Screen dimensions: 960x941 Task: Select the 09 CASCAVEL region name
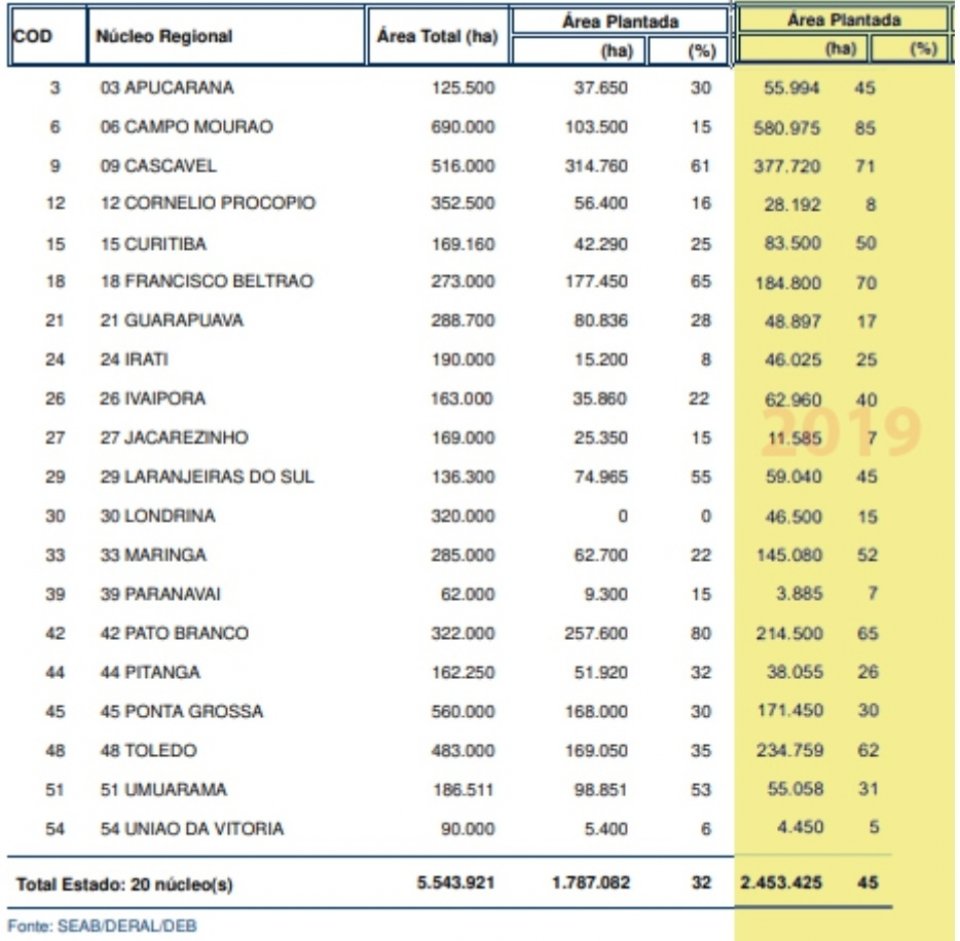point(158,166)
